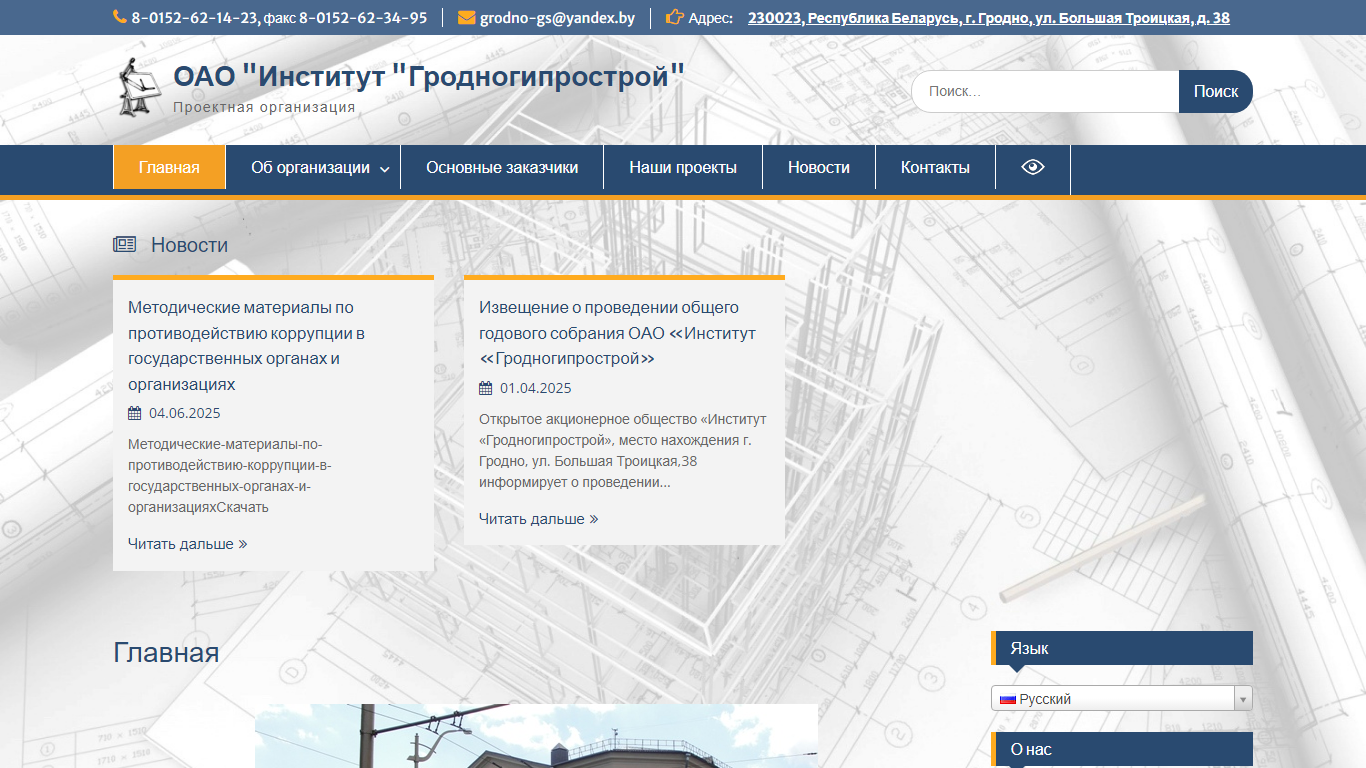The width and height of the screenshot is (1366, 768).
Task: Click the Поиск search button
Action: (1216, 91)
